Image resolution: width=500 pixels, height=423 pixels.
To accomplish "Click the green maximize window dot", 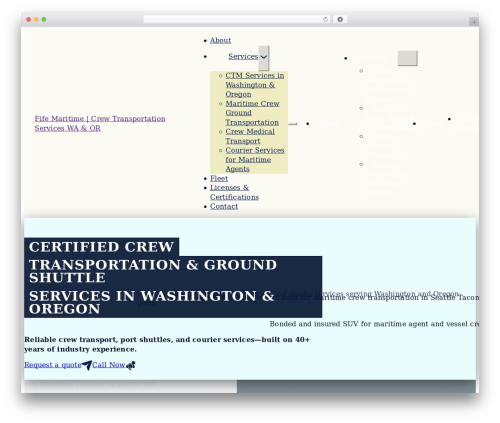I will point(44,19).
